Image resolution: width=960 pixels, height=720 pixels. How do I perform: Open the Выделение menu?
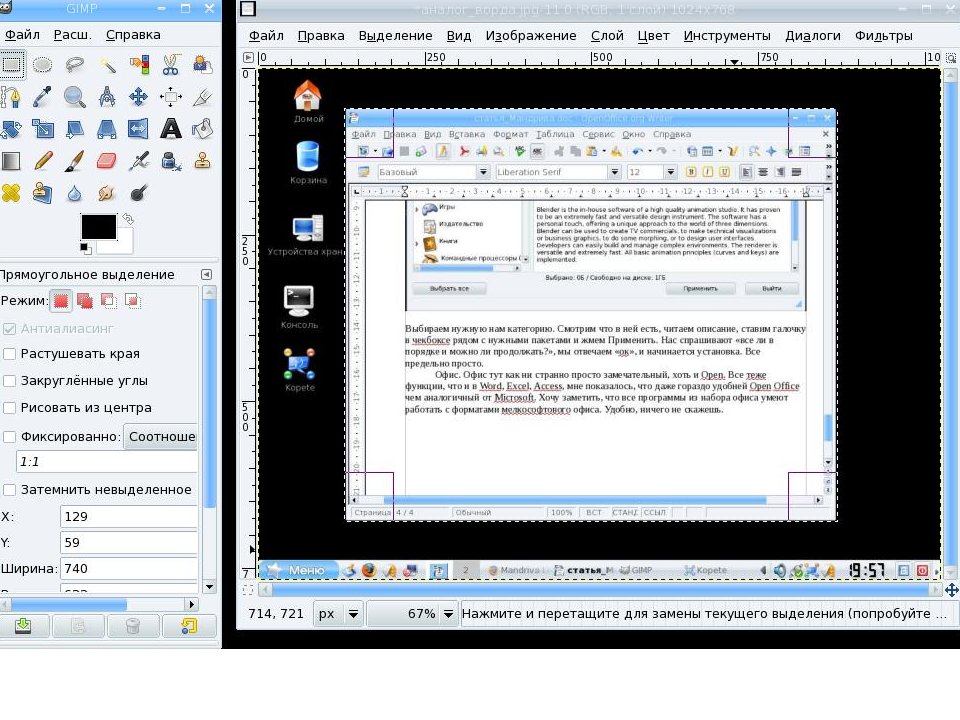395,36
